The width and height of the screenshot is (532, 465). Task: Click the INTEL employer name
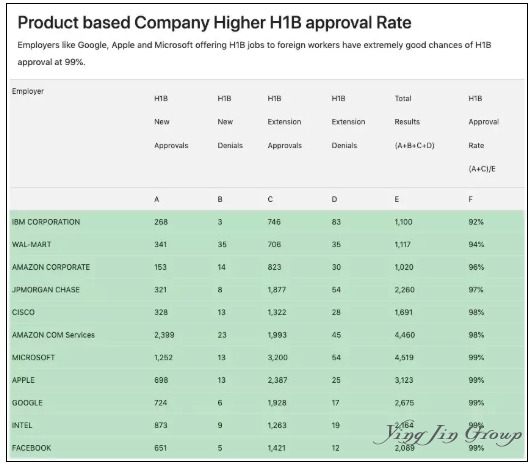click(22, 425)
